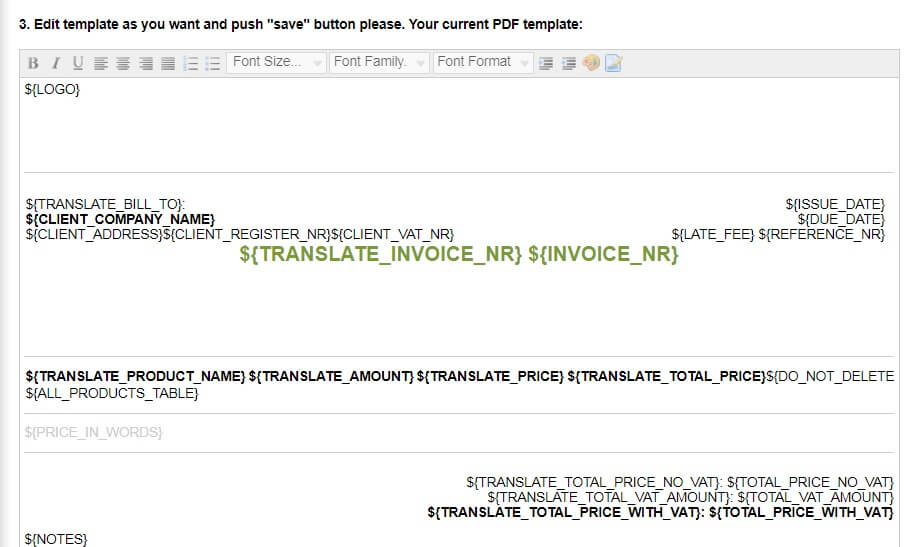Screen dimensions: 920x547
Task: Click ${DUE_DATE} placeholder
Action: [x=841, y=220]
